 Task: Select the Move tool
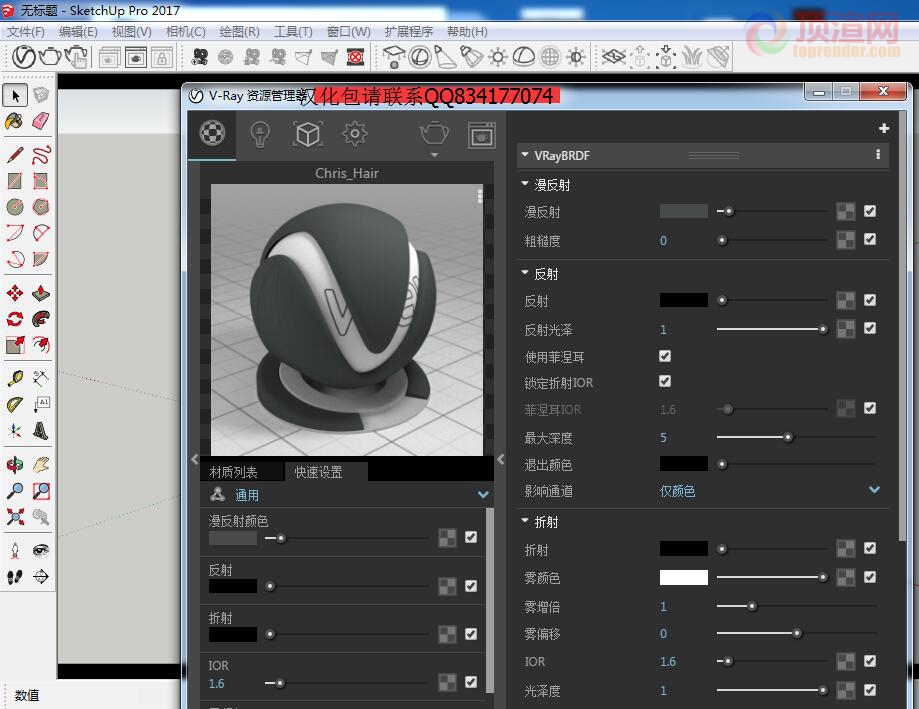click(x=15, y=292)
